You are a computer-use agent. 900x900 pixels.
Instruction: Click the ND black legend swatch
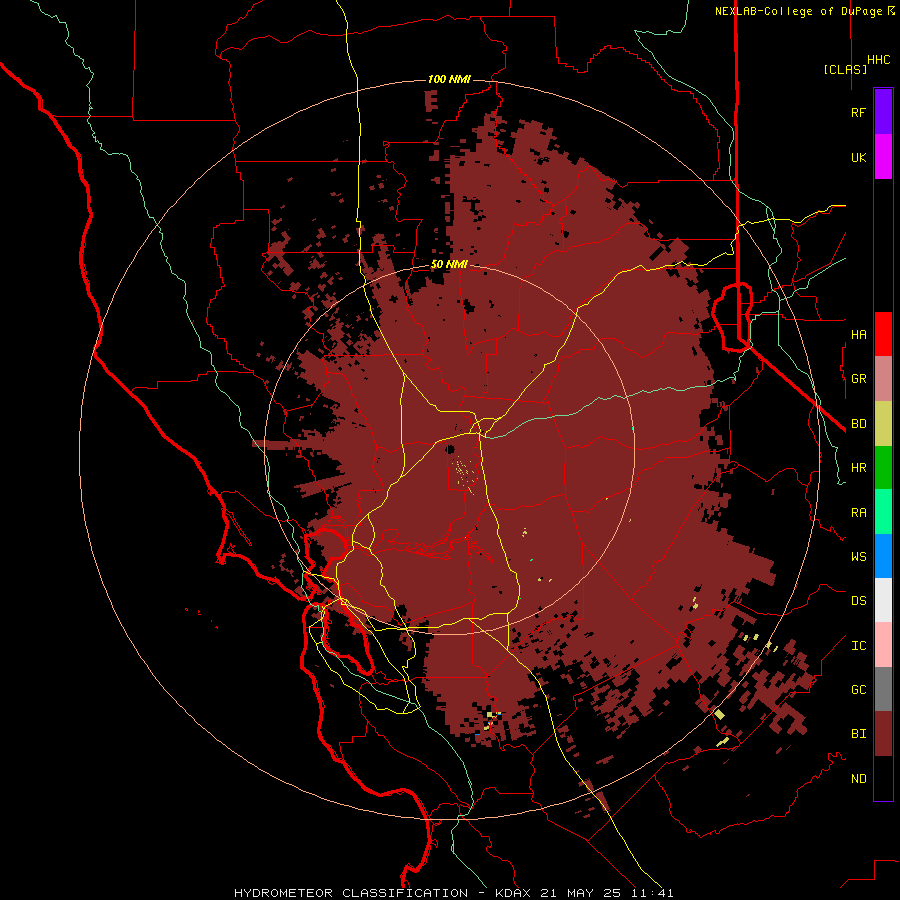coord(883,778)
